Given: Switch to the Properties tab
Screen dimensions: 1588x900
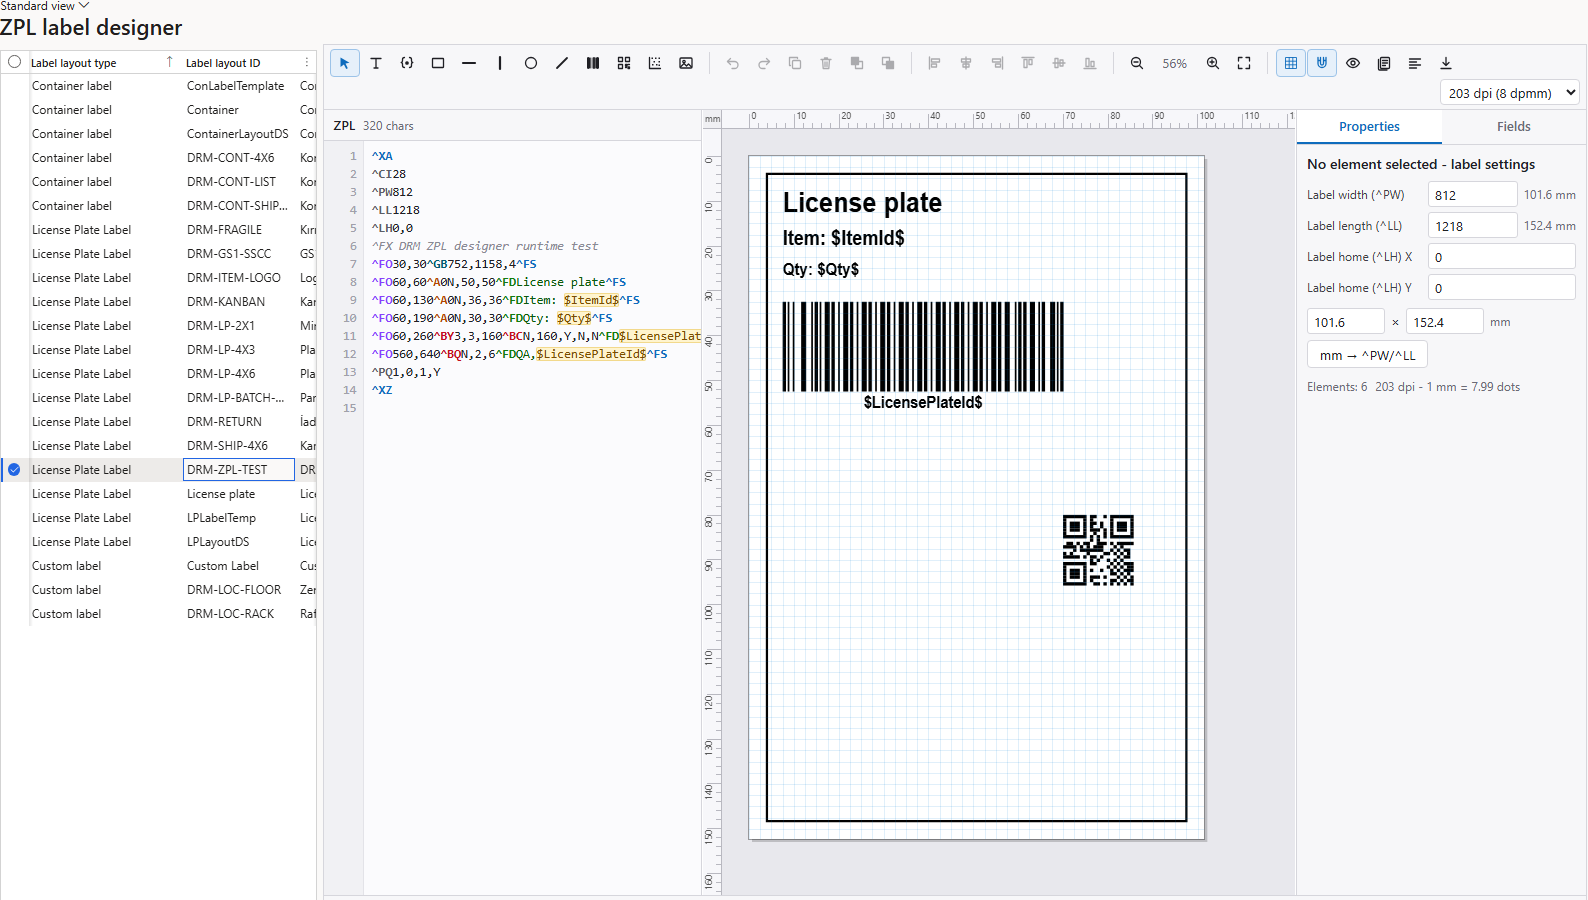Looking at the screenshot, I should (x=1369, y=126).
